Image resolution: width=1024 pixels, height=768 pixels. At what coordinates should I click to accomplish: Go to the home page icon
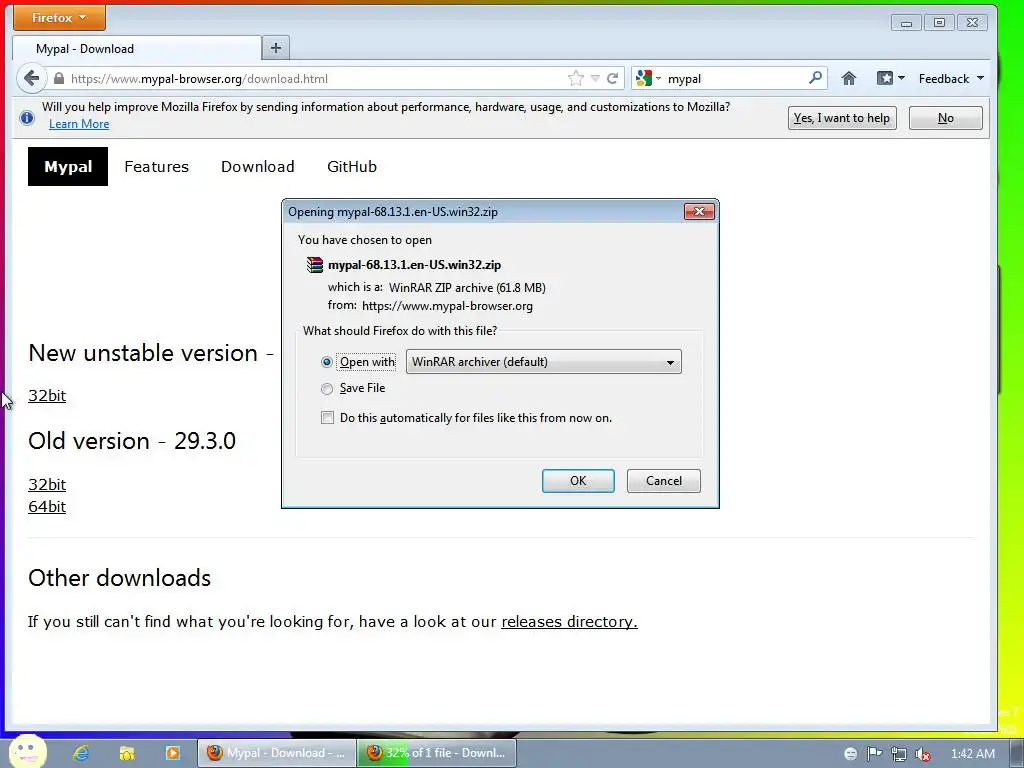848,78
